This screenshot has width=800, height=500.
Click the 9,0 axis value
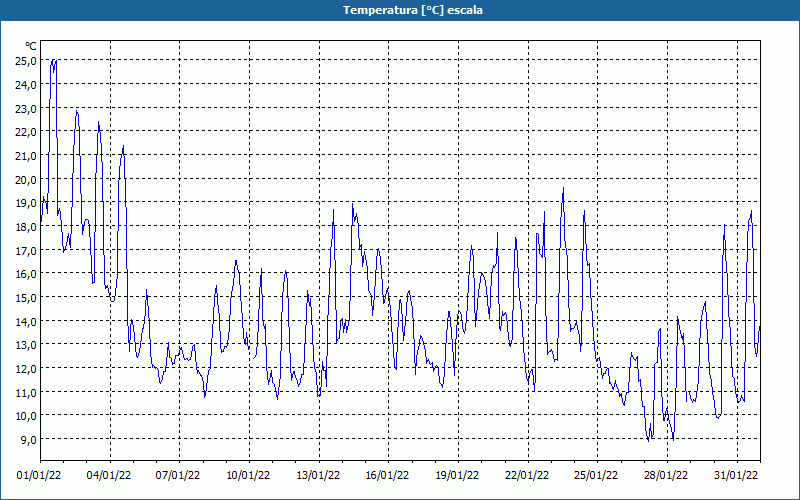[x=29, y=439]
